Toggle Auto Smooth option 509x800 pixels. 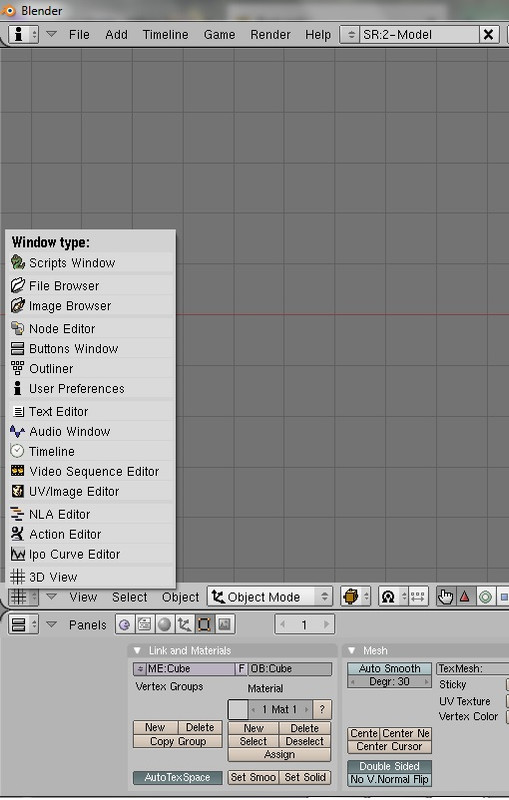(390, 668)
